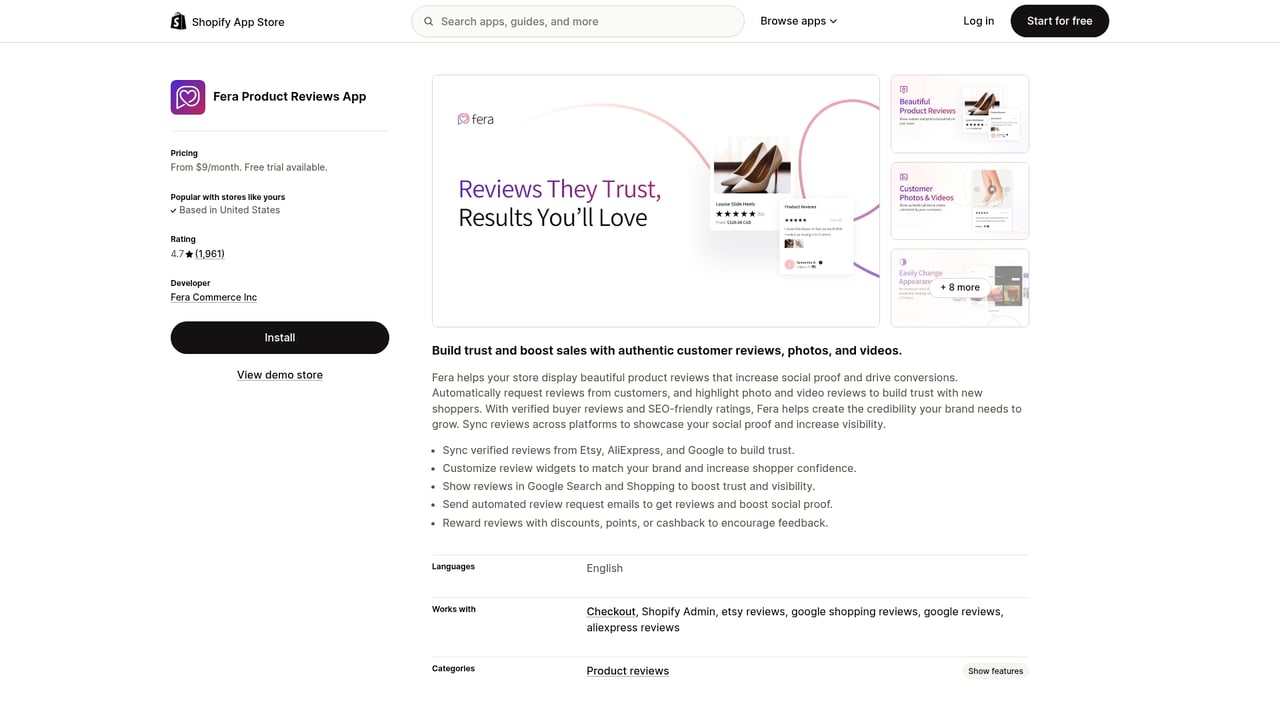
Task: Open the Start for free button
Action: 1059,20
